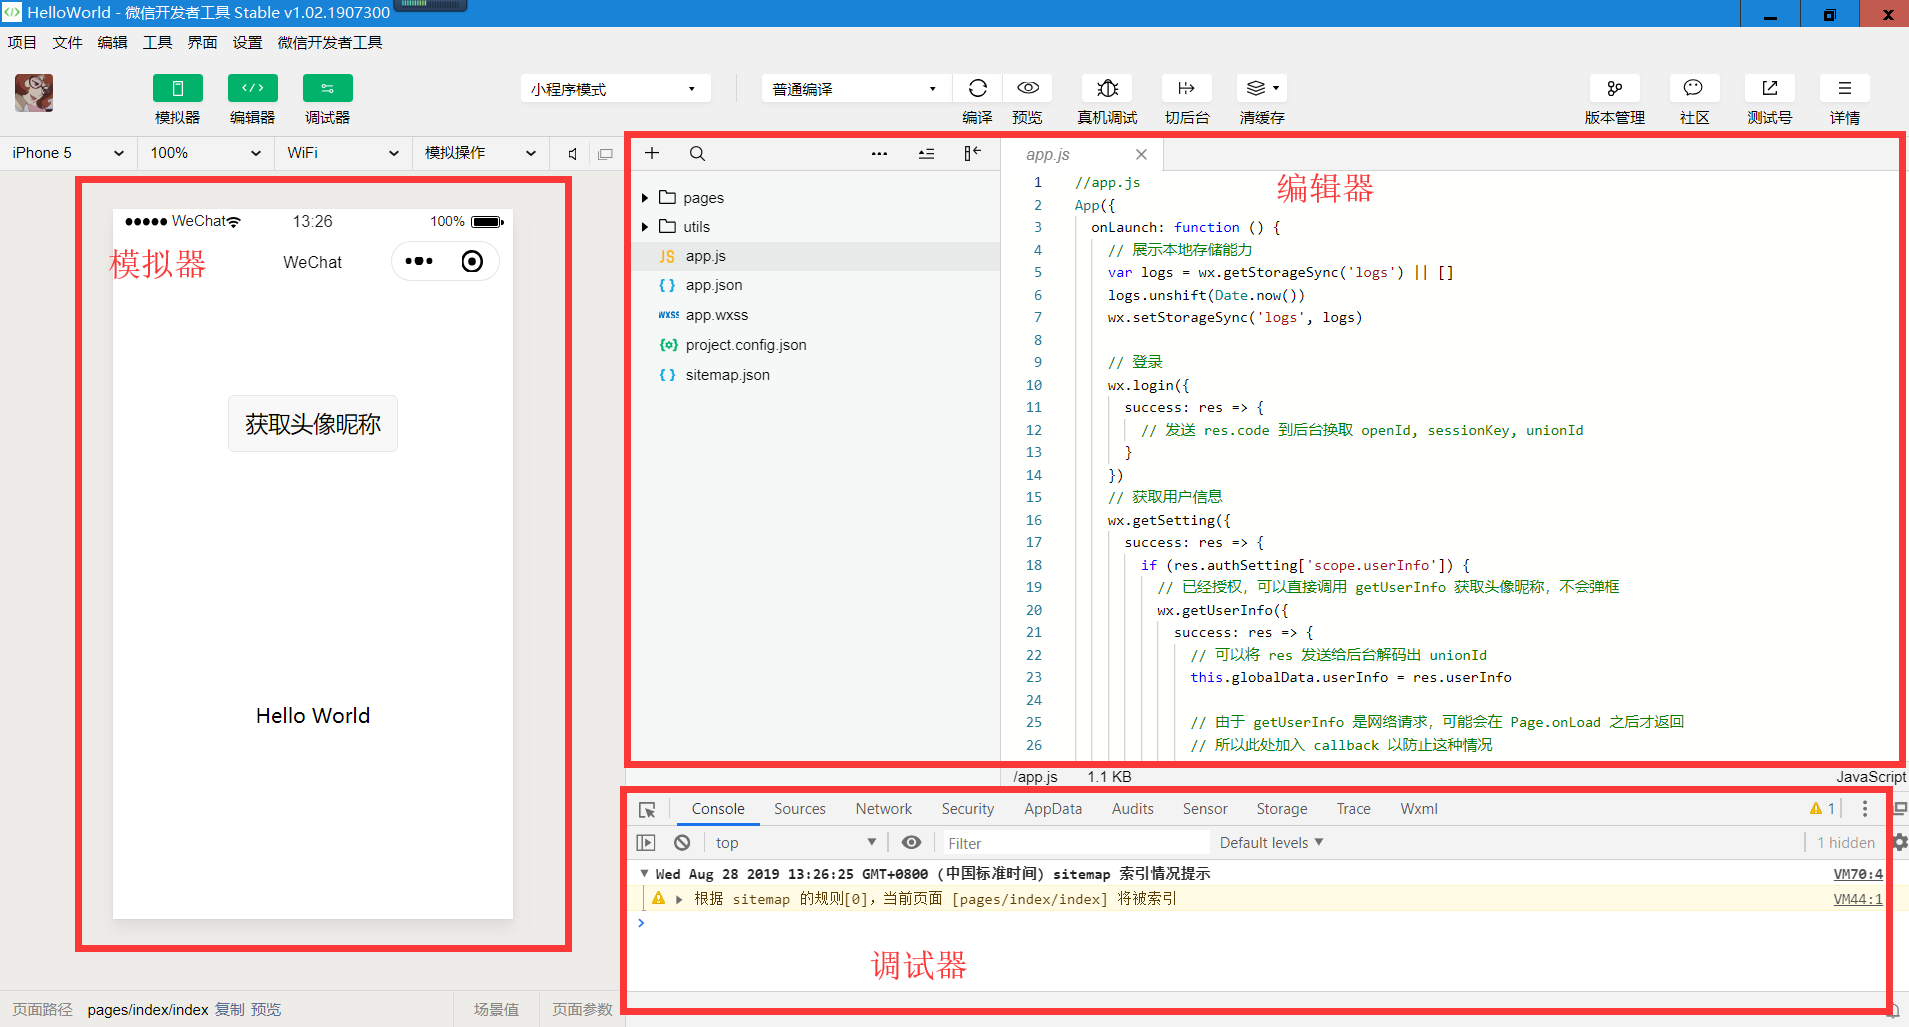Click the devtools three-dot menu icon

click(x=1865, y=809)
